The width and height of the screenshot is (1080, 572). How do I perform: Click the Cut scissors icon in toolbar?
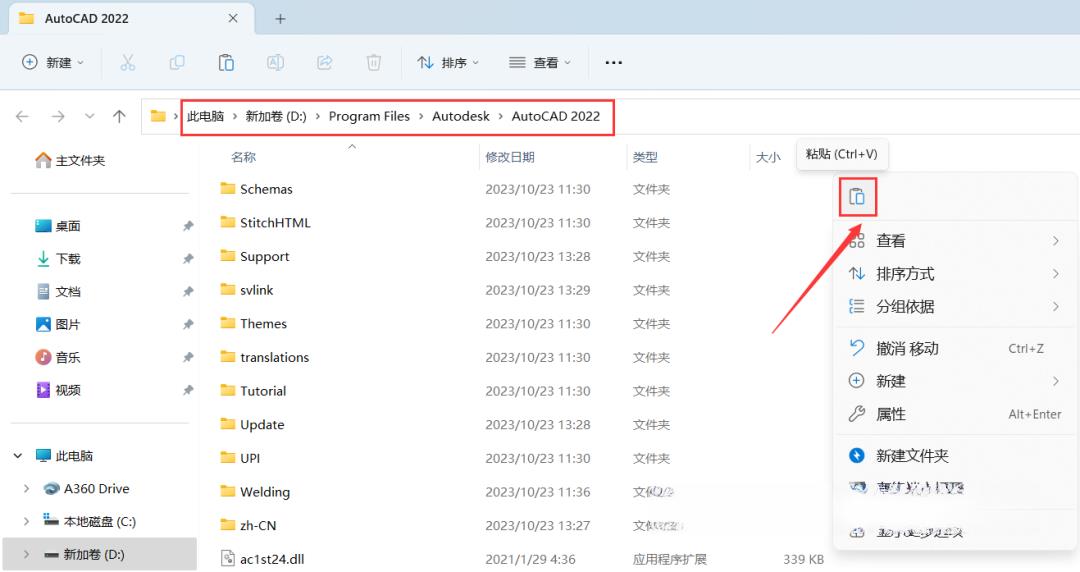(127, 63)
